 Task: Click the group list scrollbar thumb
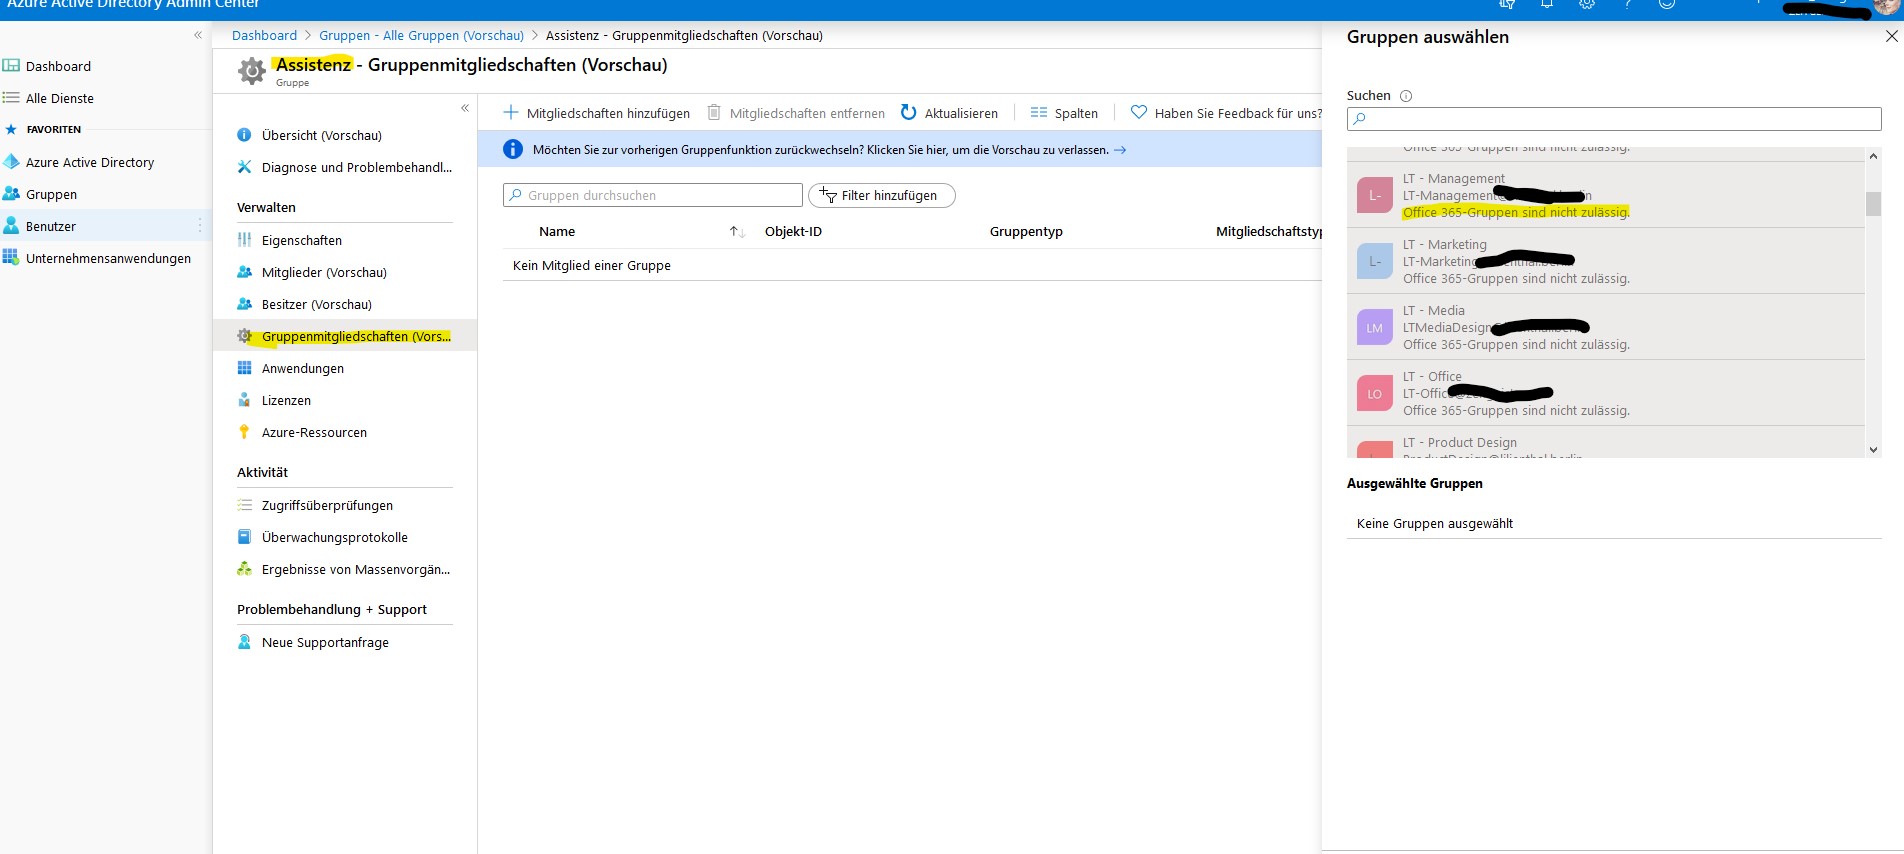point(1873,203)
